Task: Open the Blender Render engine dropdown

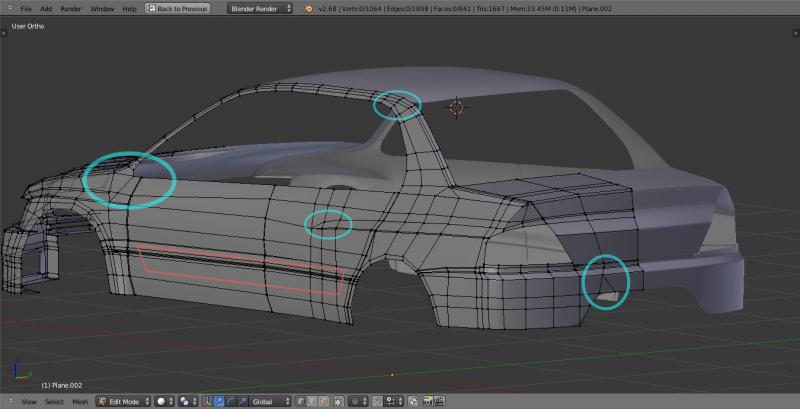Action: (260, 8)
